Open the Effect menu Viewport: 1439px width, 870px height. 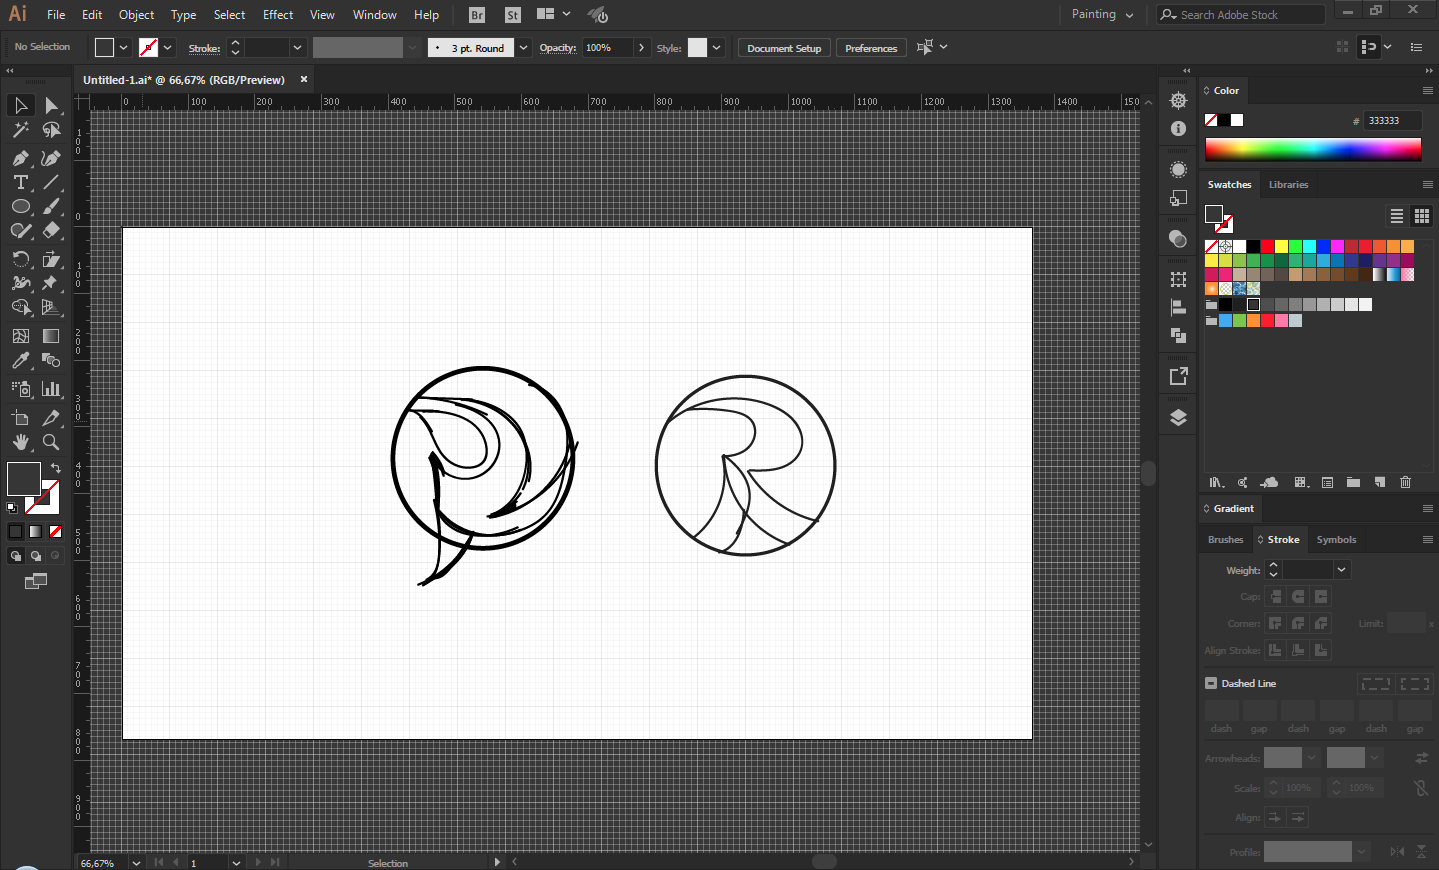point(278,15)
